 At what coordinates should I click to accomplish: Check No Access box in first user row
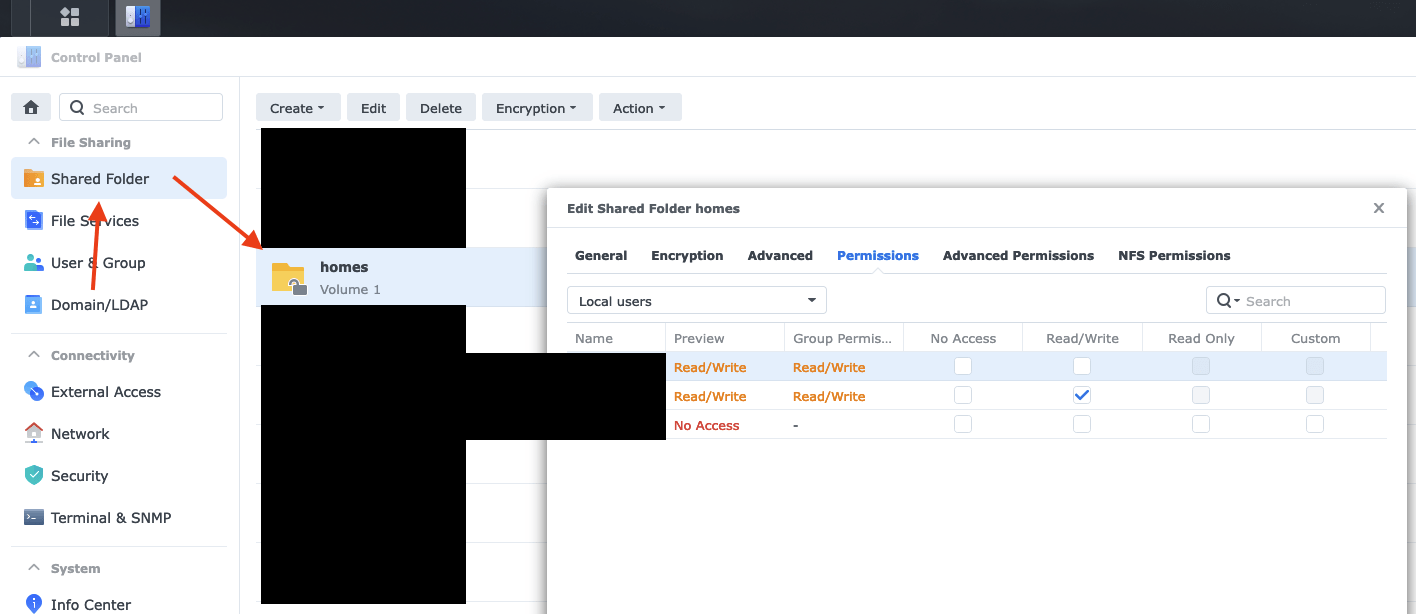[963, 367]
